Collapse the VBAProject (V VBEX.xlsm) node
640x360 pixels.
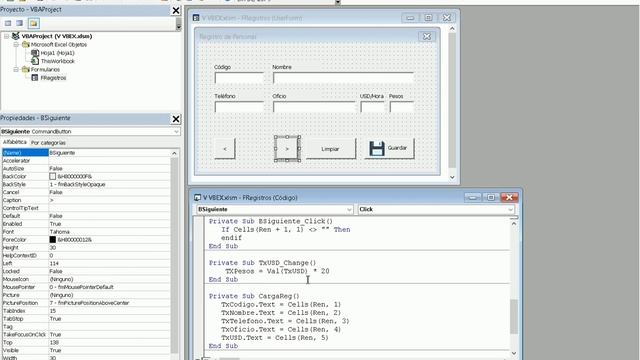click(7, 36)
